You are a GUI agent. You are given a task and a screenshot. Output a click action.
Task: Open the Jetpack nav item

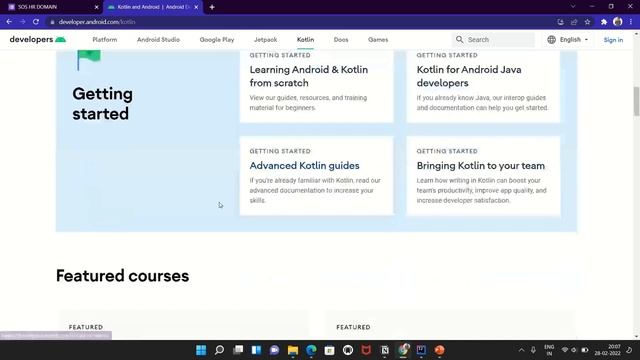click(x=265, y=40)
